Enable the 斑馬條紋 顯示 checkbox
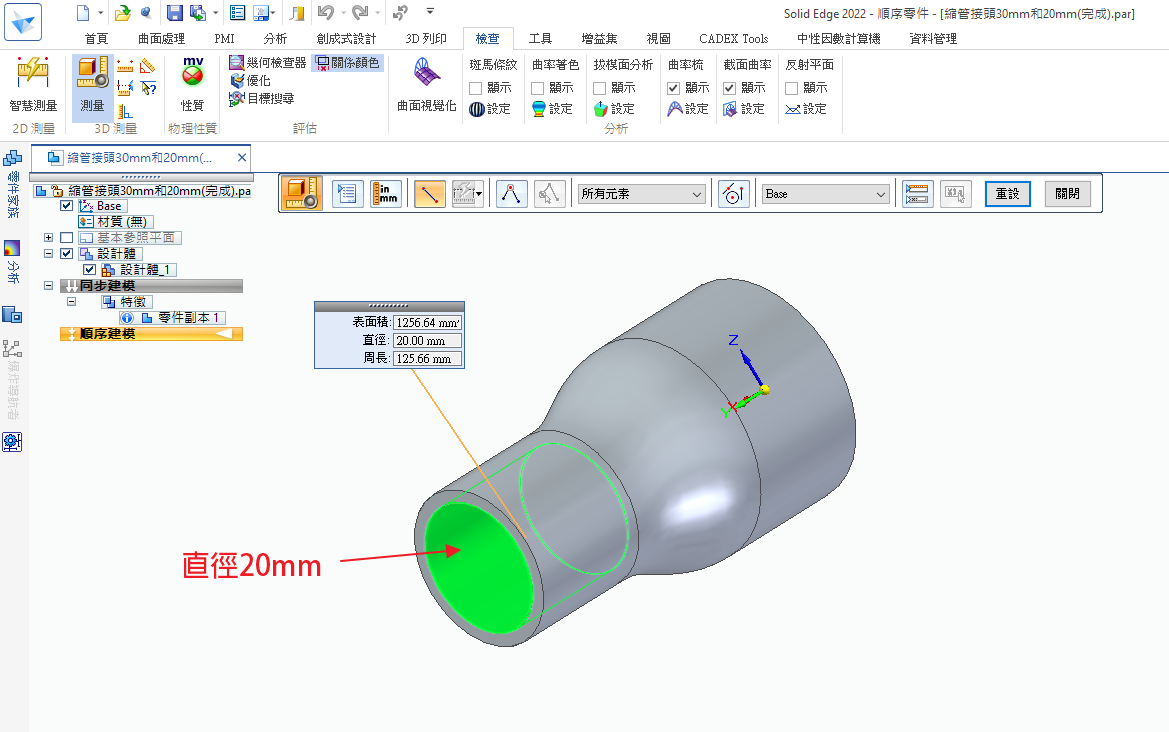This screenshot has height=732, width=1169. tap(477, 88)
